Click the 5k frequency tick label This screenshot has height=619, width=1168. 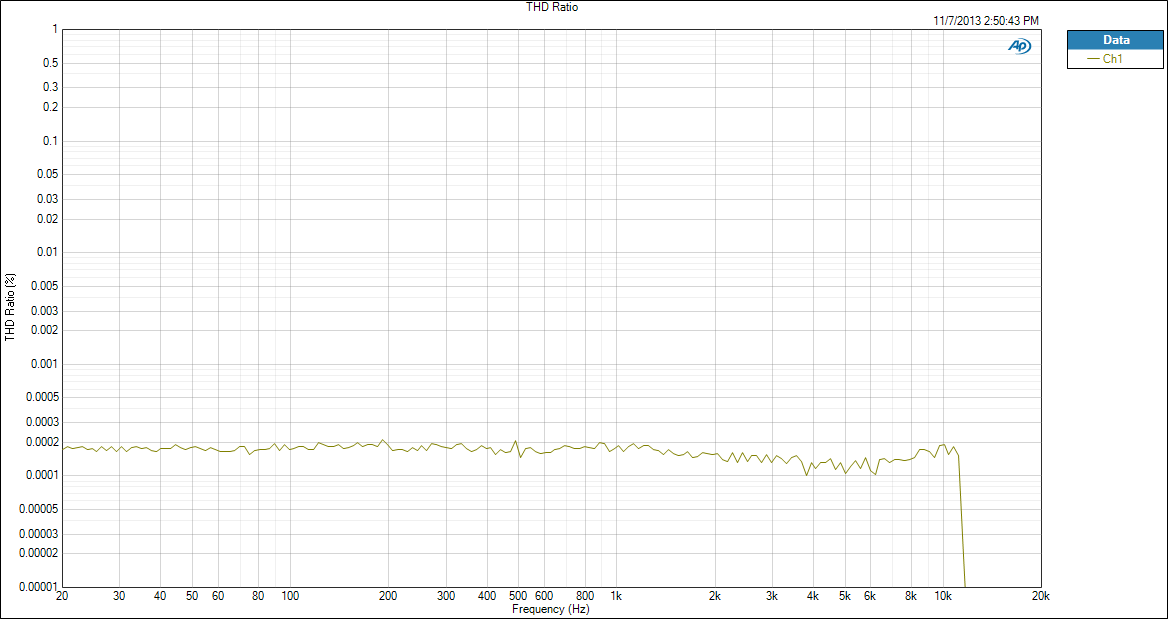point(845,597)
